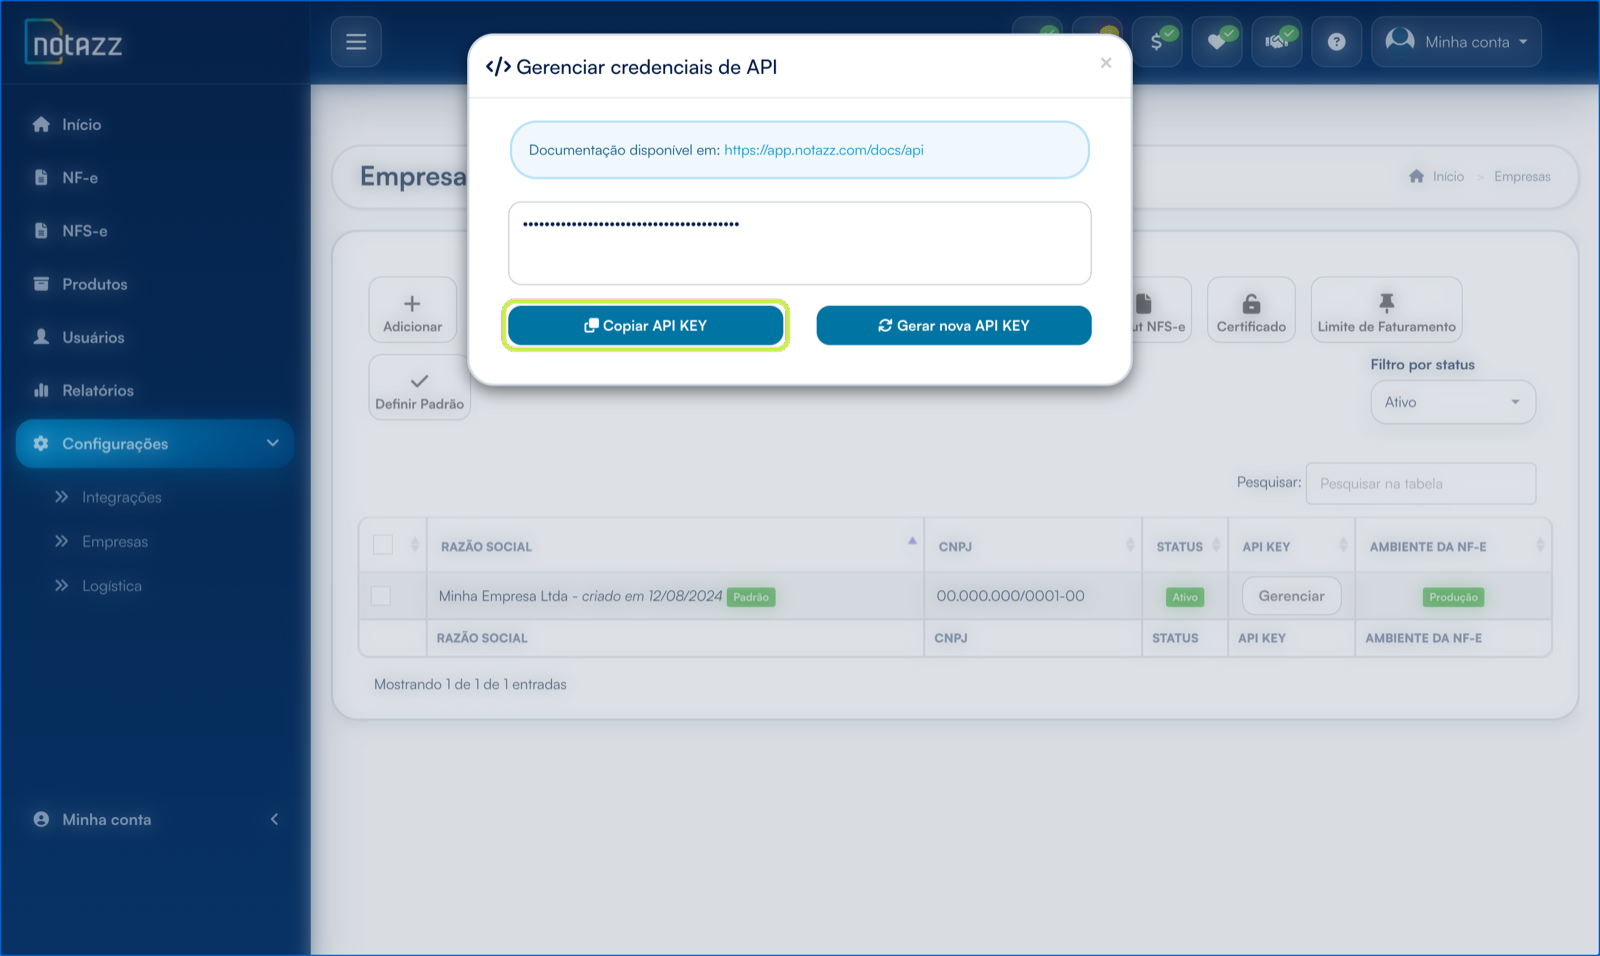
Task: Sort table by API KEY column header
Action: click(x=1291, y=546)
